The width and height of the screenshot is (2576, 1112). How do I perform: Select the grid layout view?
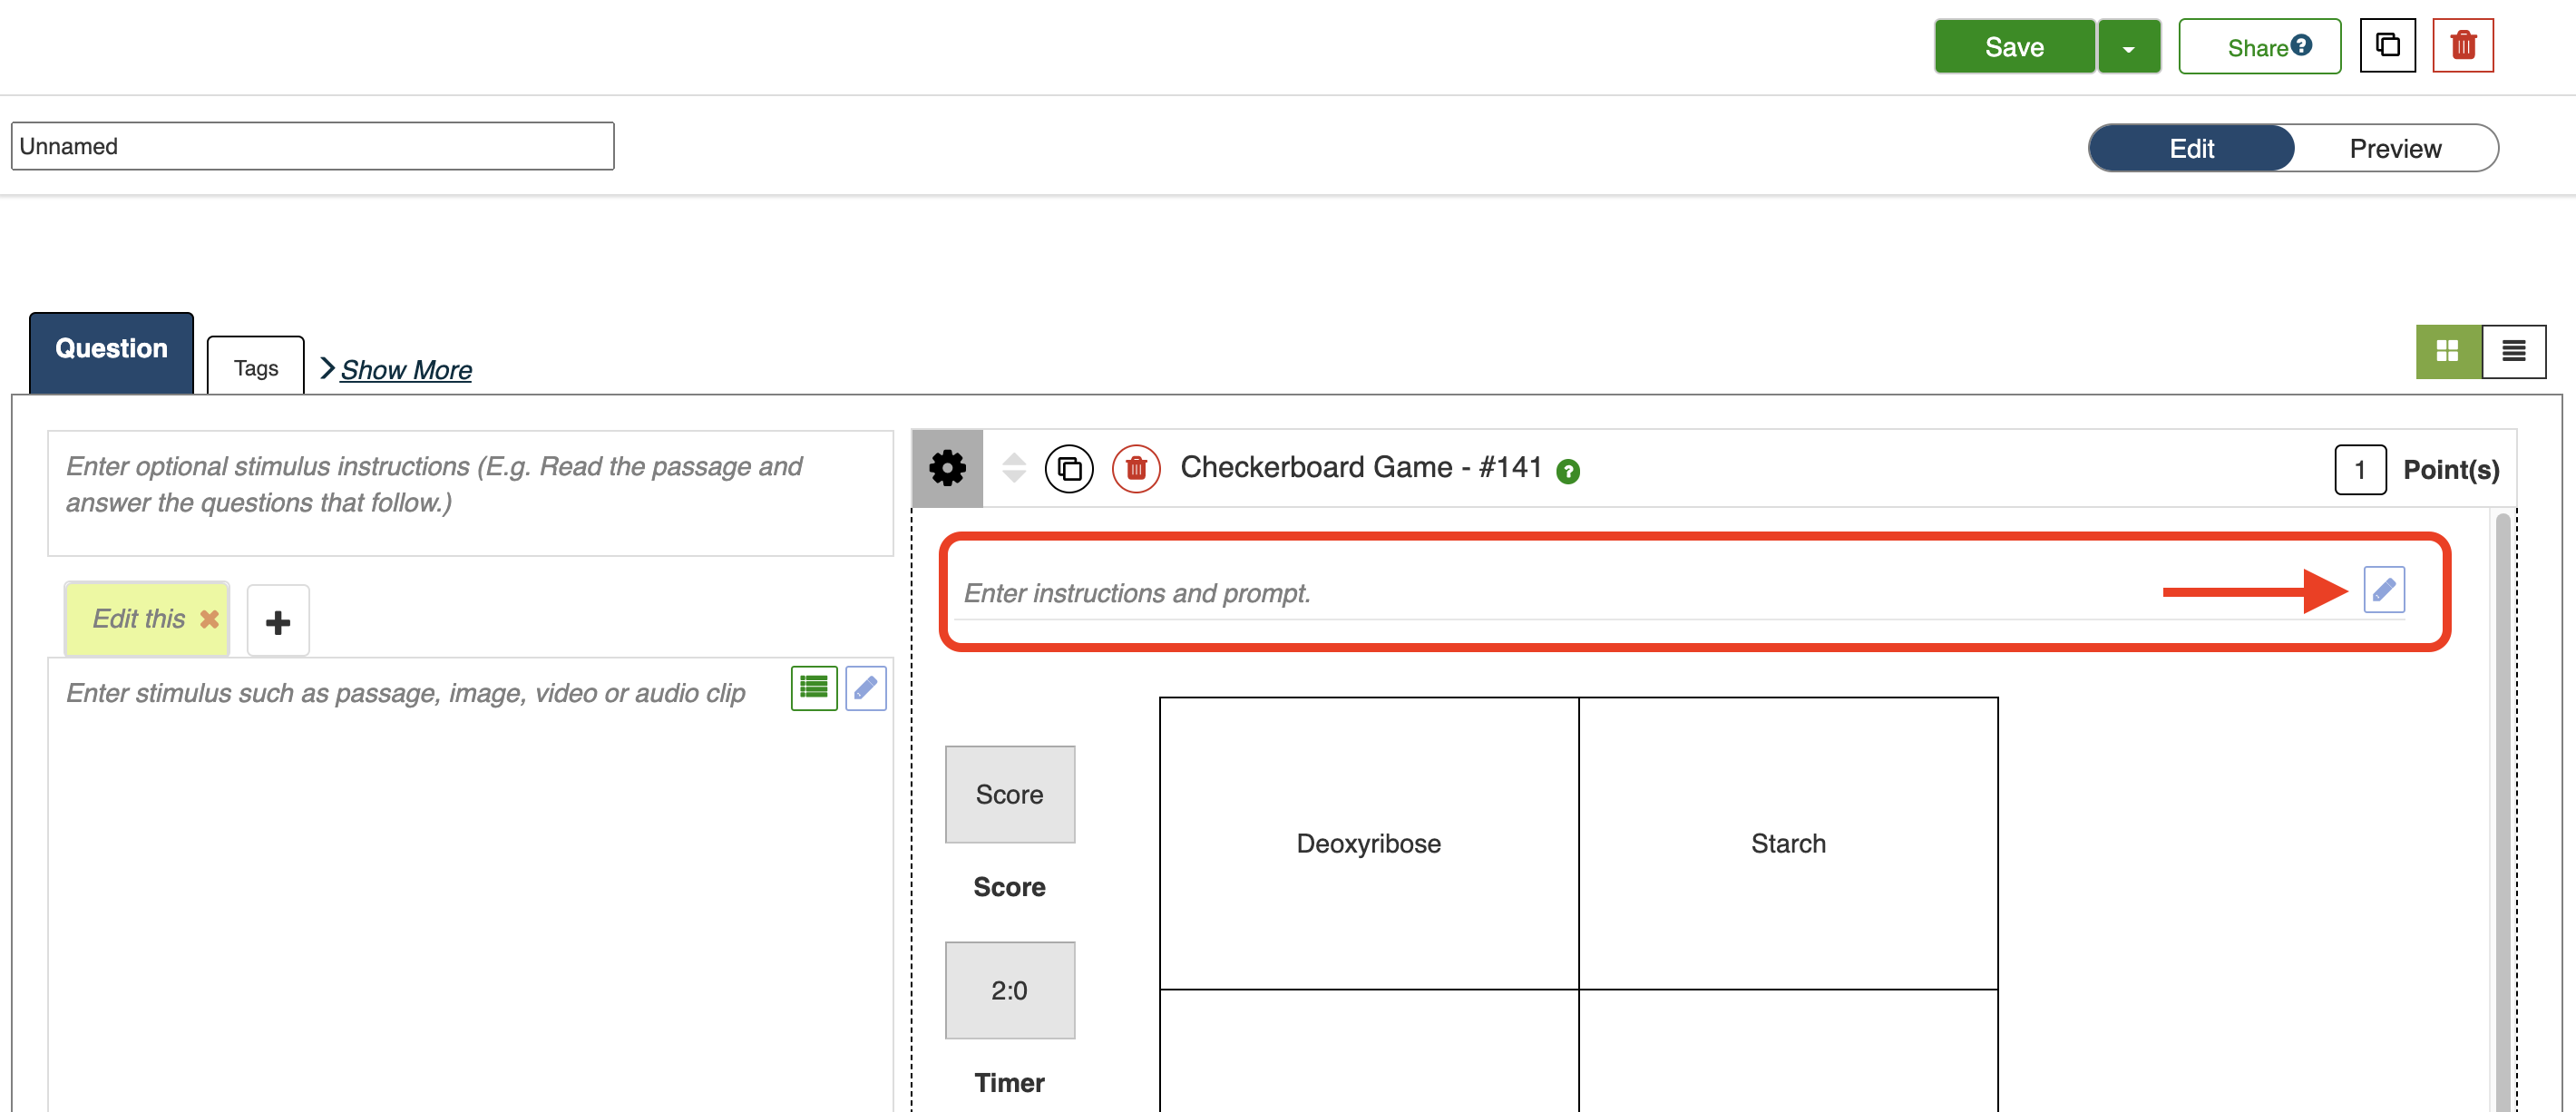click(x=2447, y=351)
